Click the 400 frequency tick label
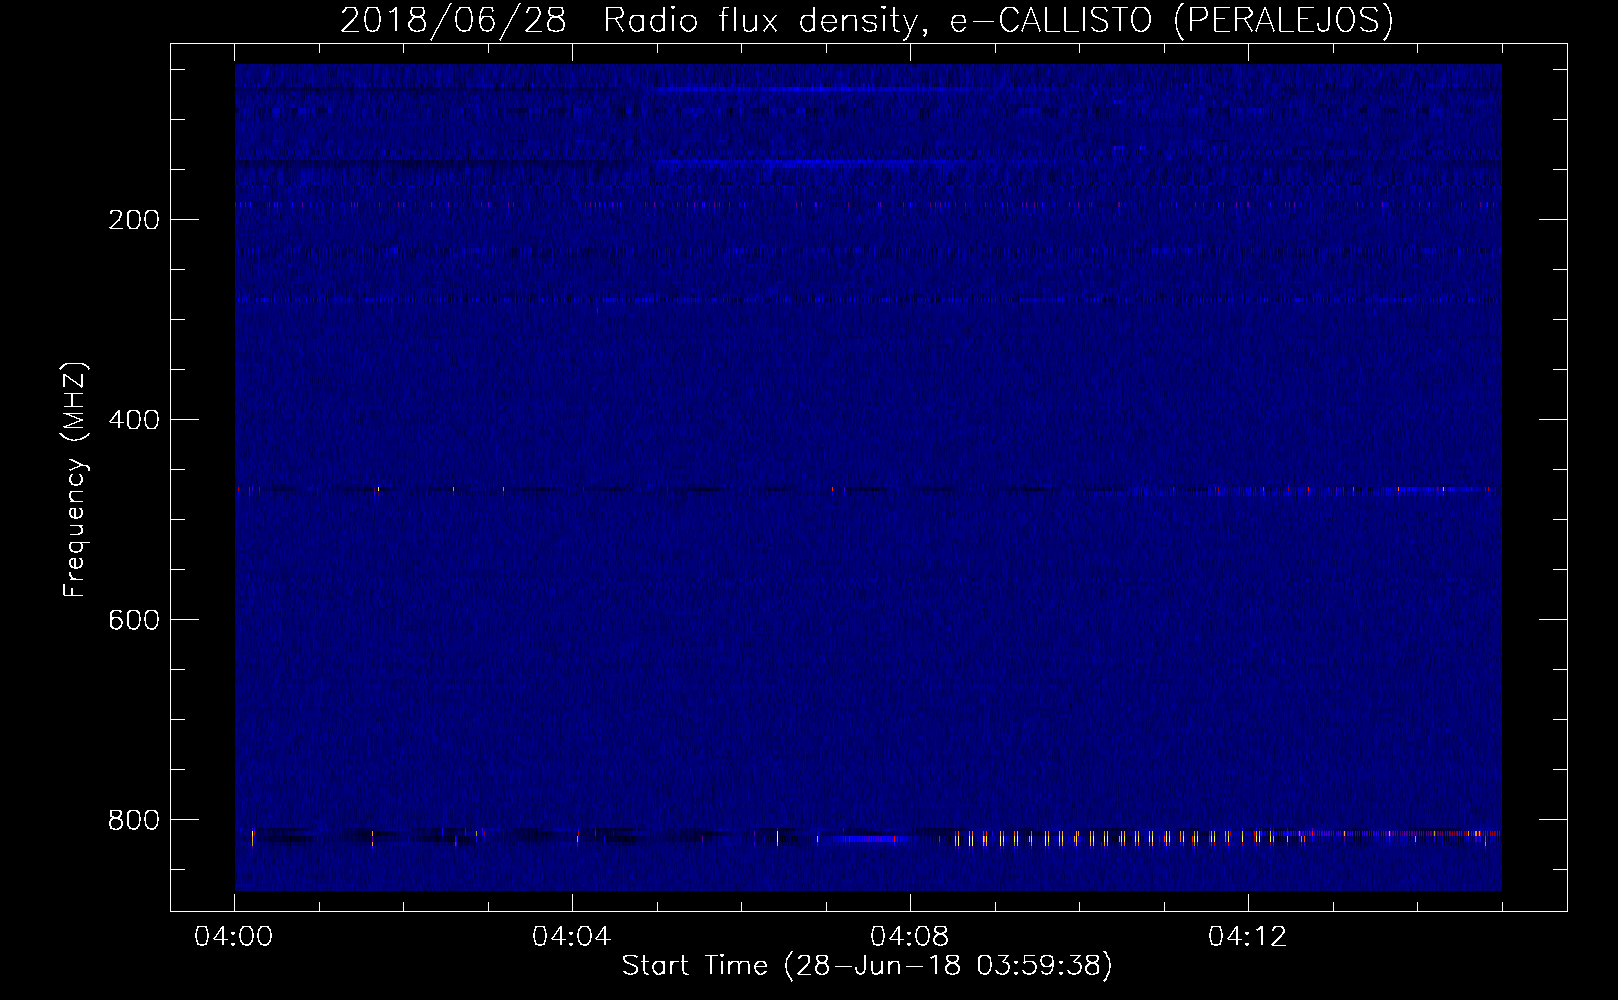1618x1000 pixels. [134, 420]
